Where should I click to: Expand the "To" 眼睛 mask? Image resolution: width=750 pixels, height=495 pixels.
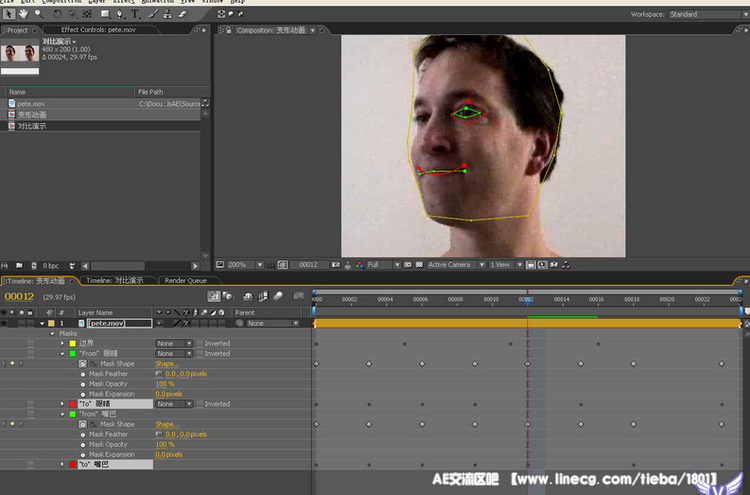tap(62, 404)
